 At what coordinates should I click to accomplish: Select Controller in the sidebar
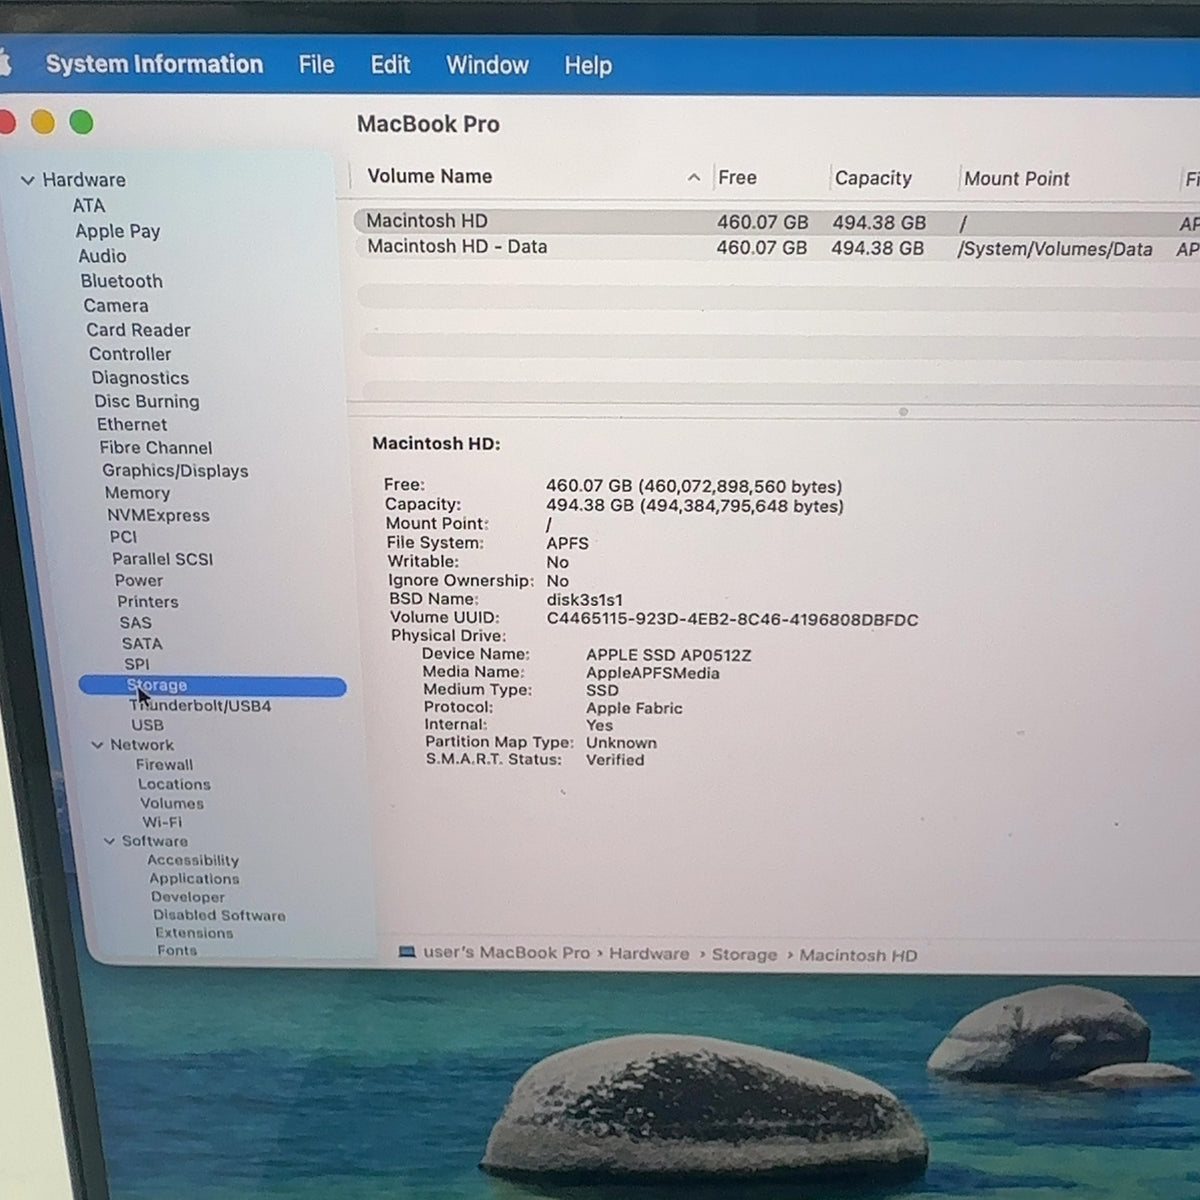point(129,354)
